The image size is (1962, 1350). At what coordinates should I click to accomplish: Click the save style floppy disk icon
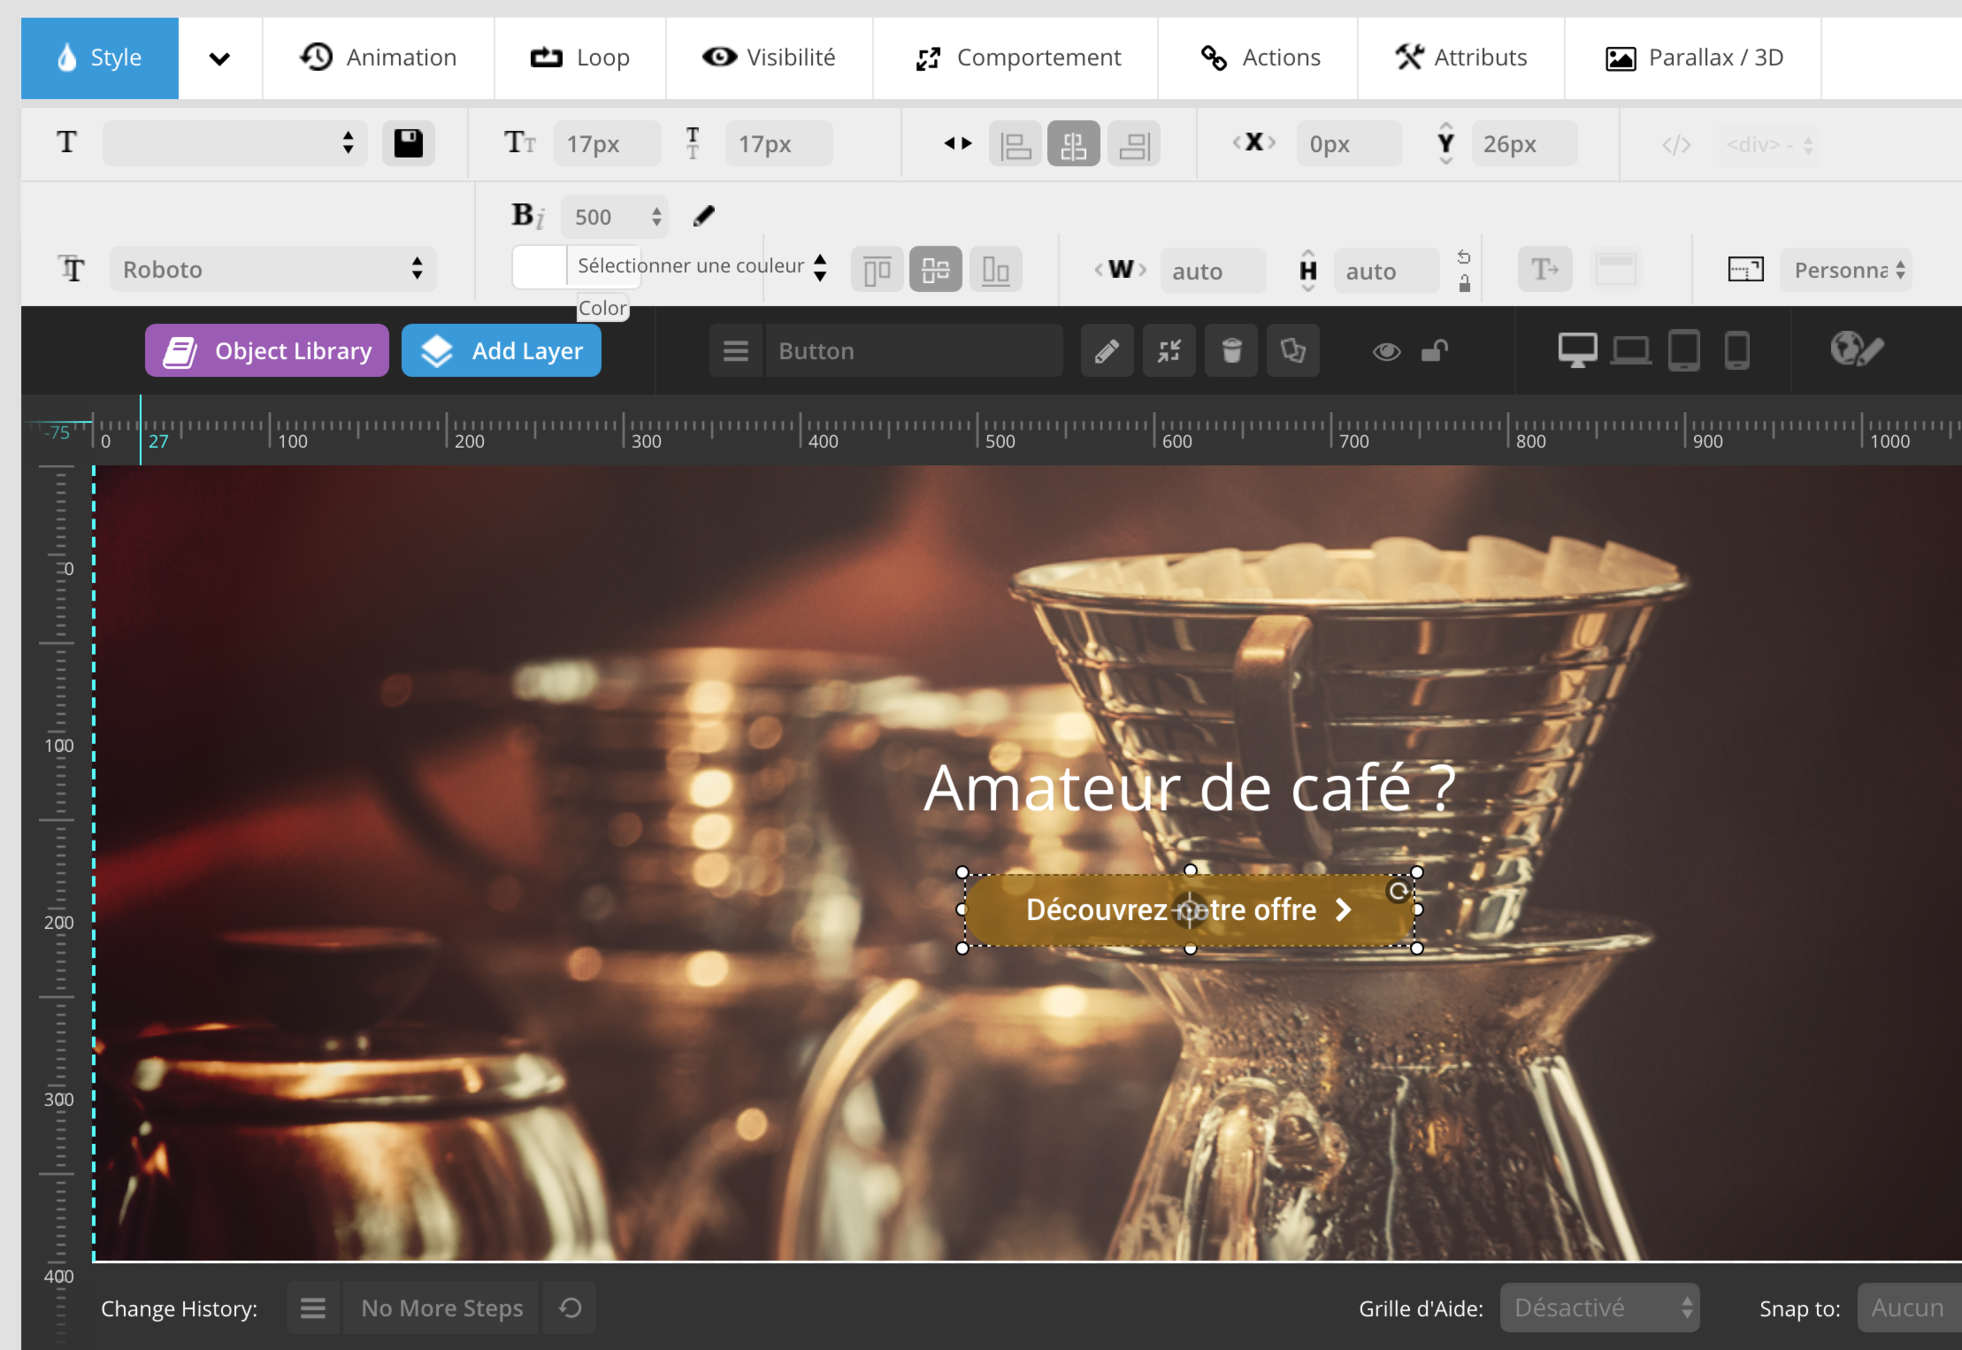coord(408,143)
